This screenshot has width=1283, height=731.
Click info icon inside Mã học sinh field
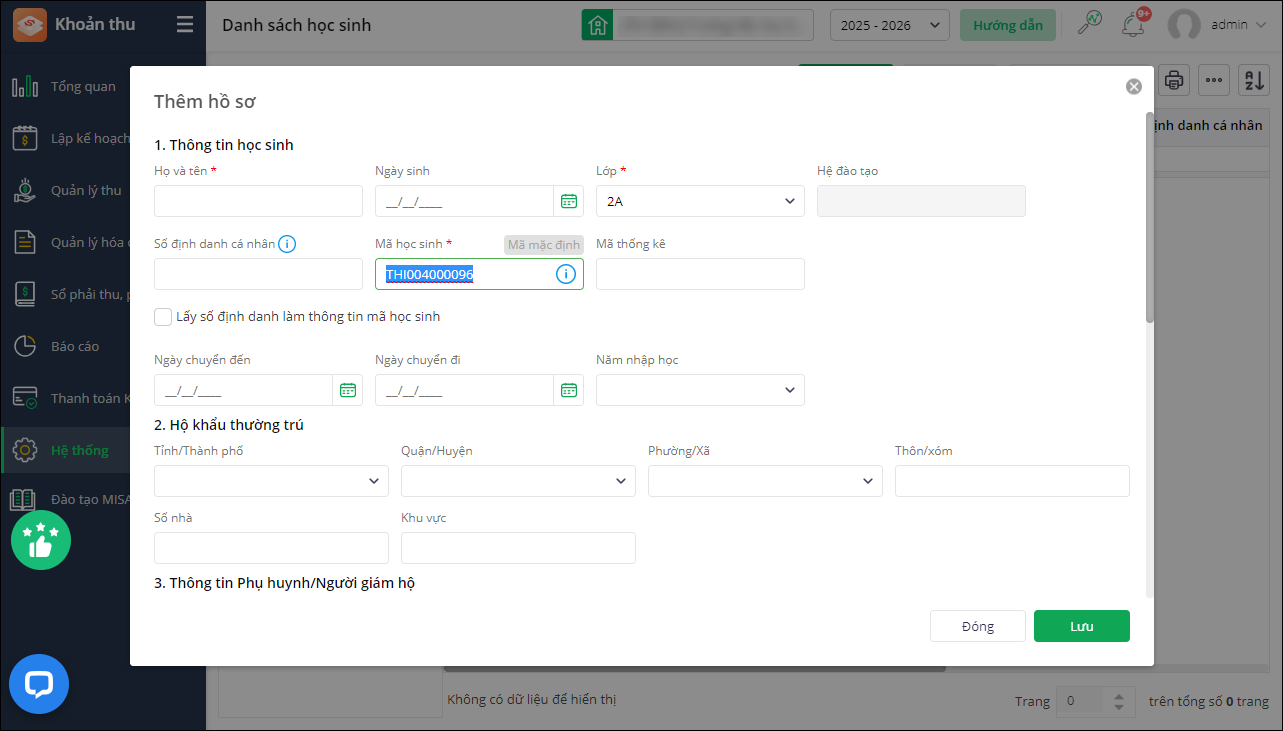(x=566, y=274)
